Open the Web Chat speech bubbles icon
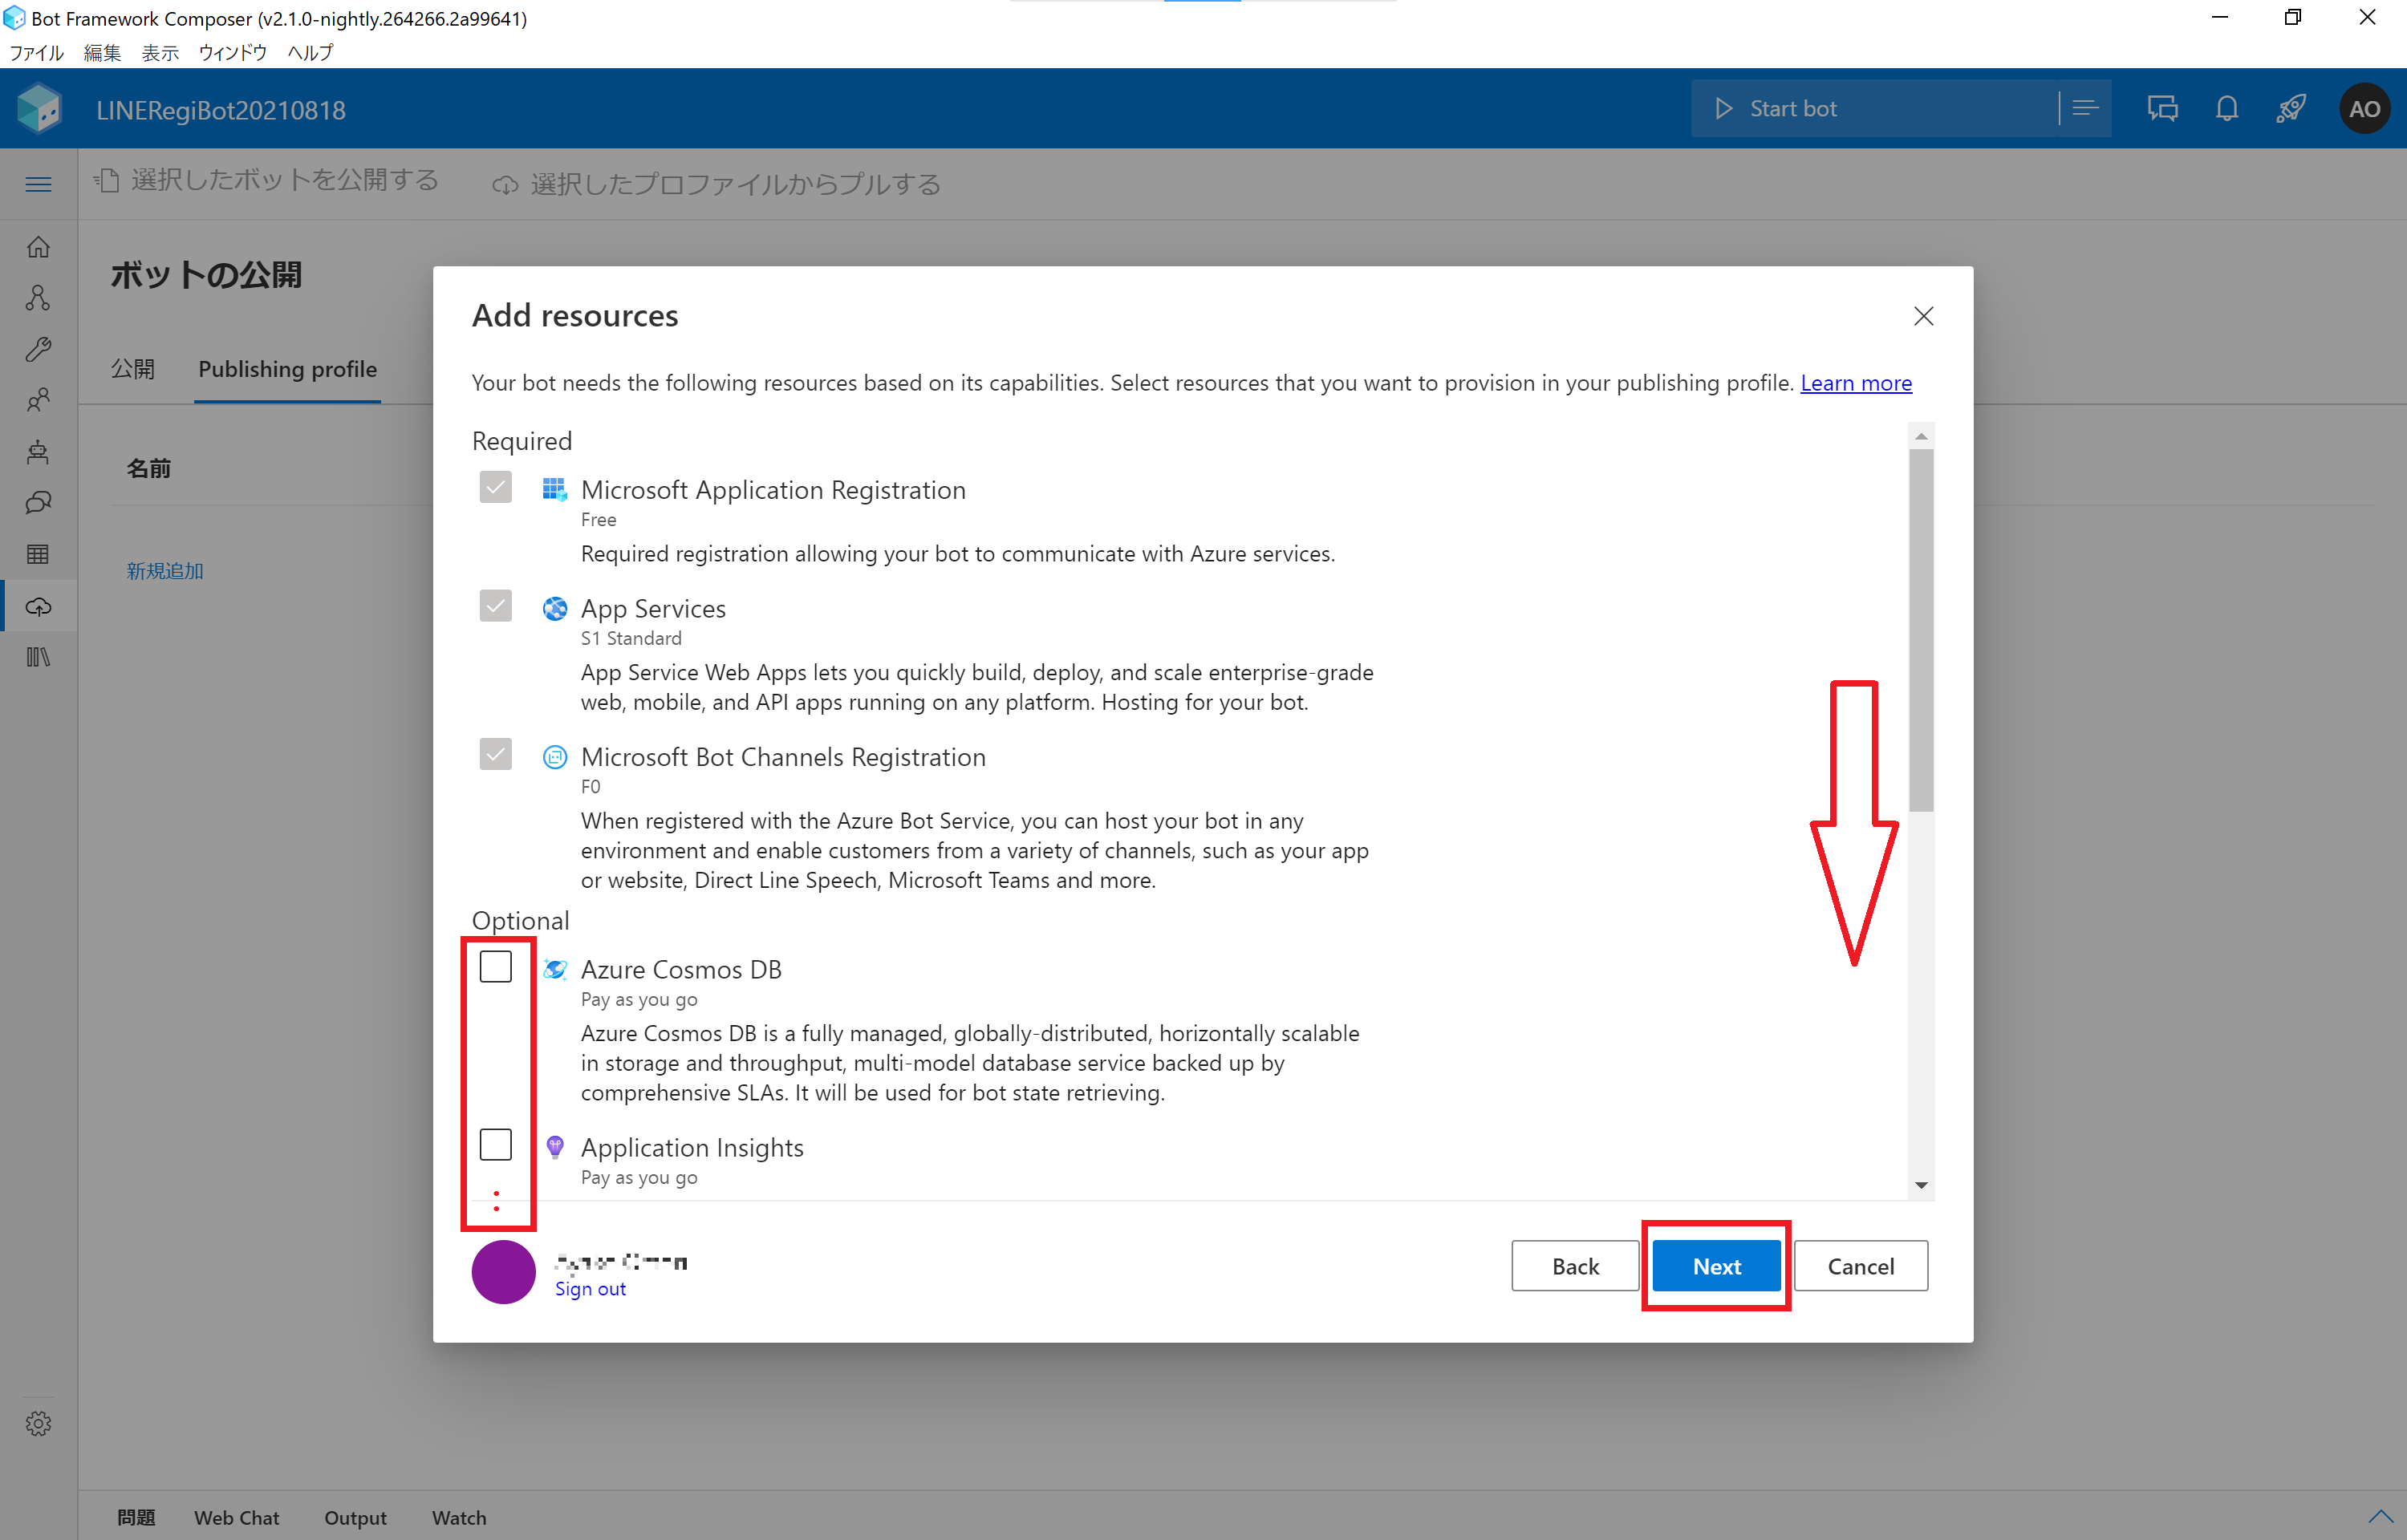Viewport: 2407px width, 1540px height. pyautogui.click(x=2162, y=109)
